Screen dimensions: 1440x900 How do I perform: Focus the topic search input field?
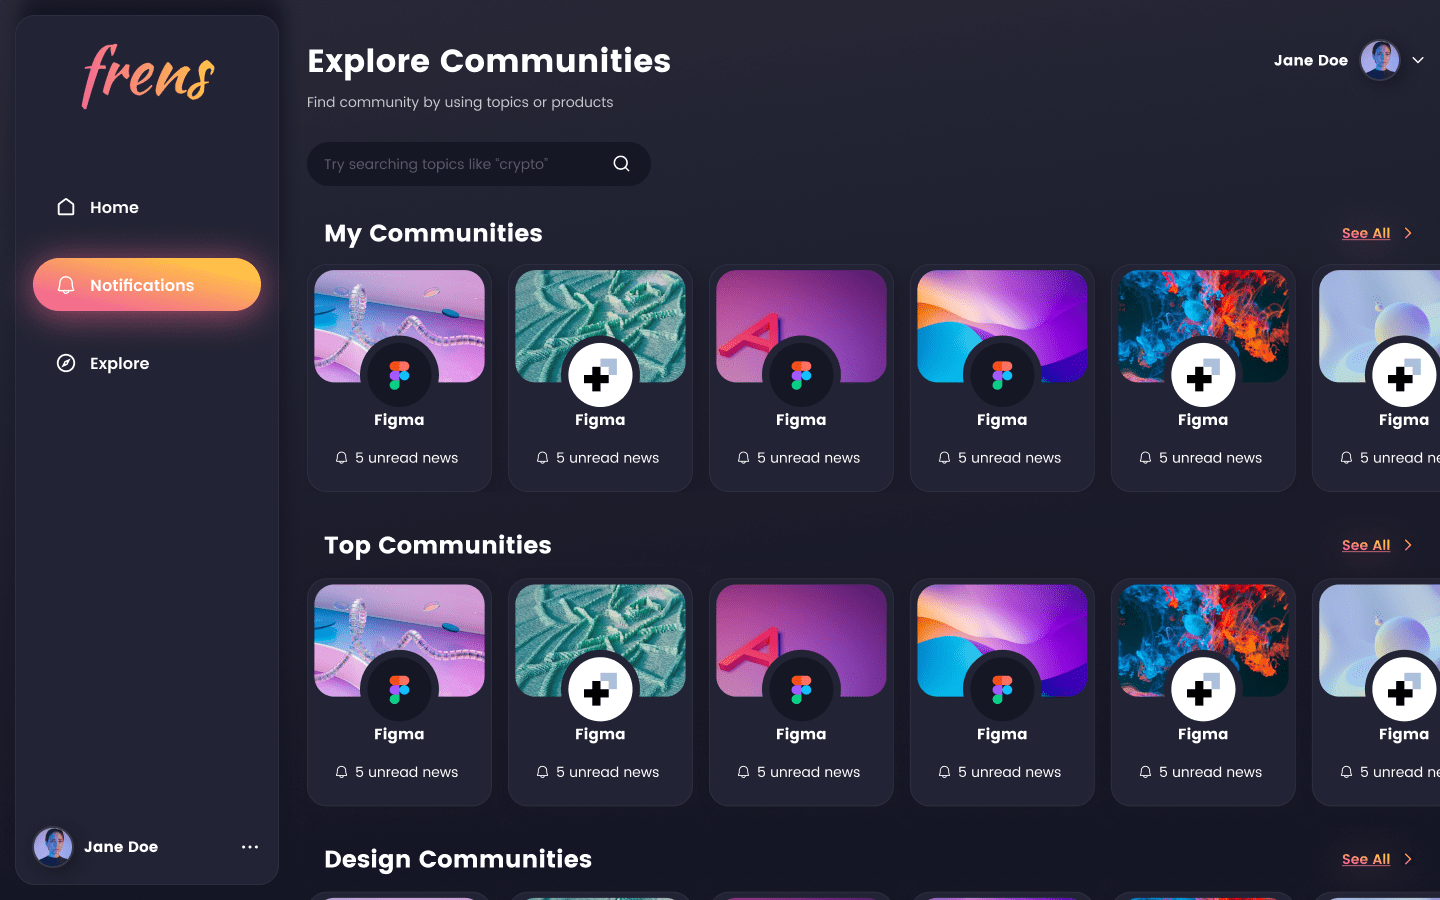pyautogui.click(x=460, y=164)
